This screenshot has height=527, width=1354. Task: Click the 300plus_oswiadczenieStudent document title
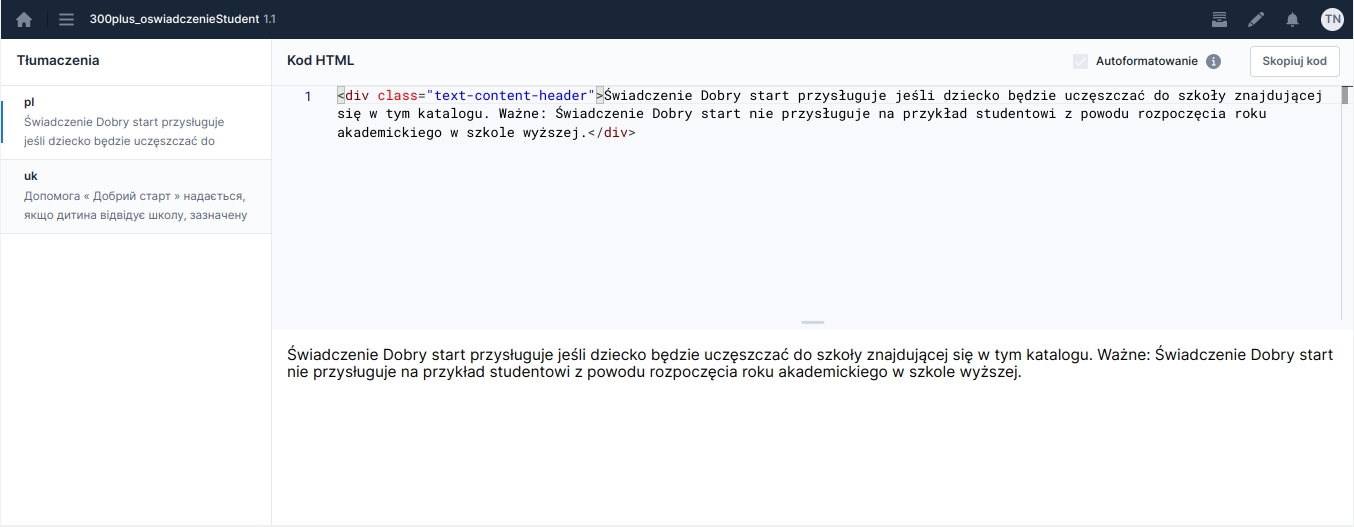[174, 19]
